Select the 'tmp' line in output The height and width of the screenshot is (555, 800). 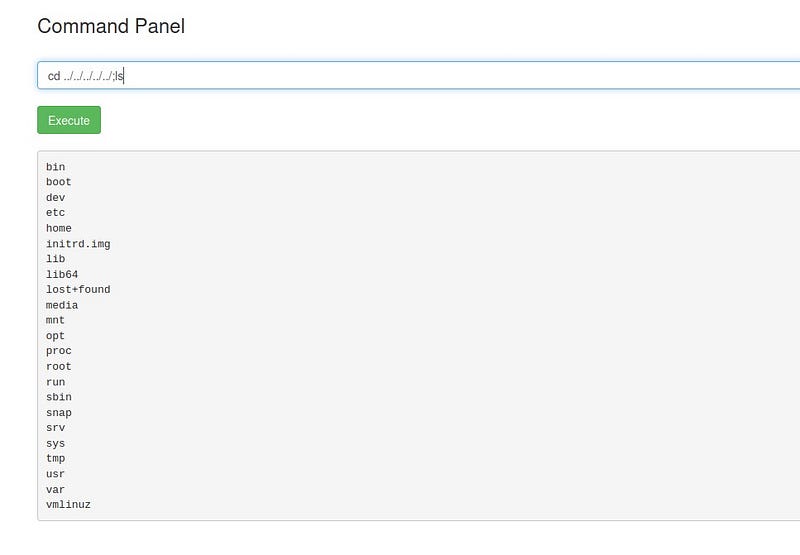55,459
